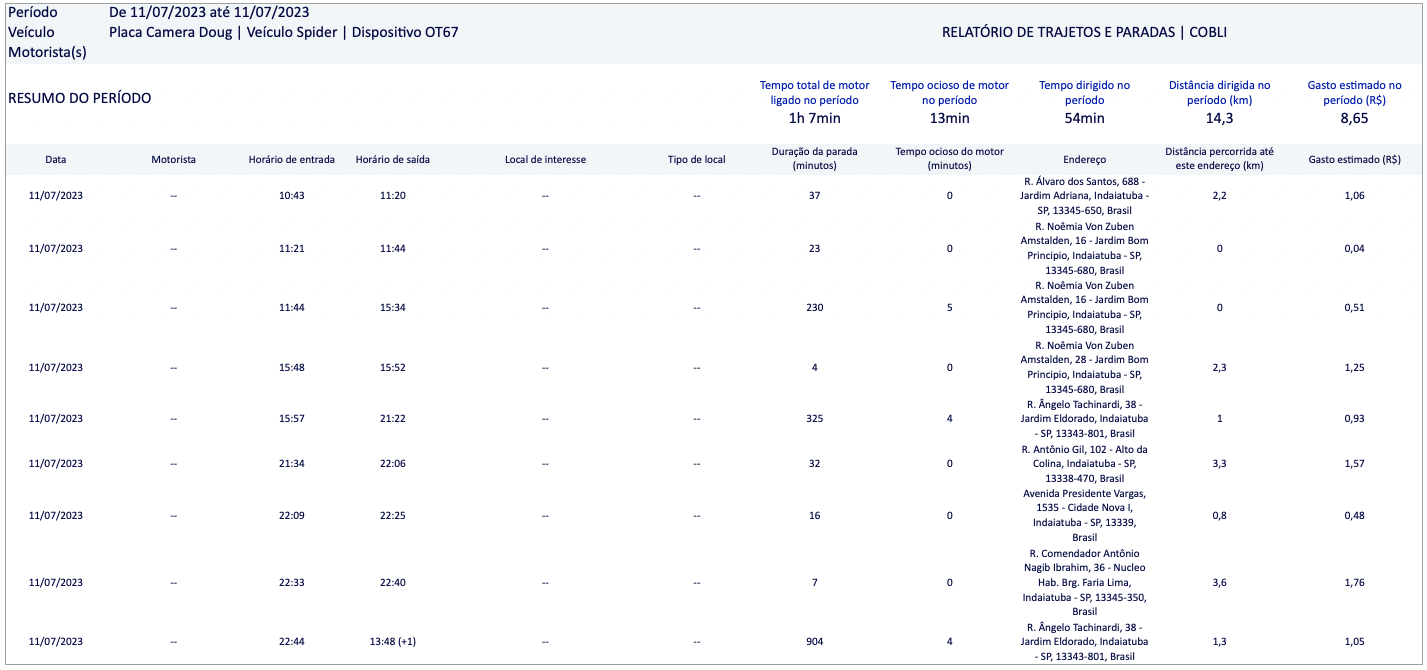The image size is (1427, 670).
Task: Click the period text 'De 11/07/2023 até 11/07/2023'
Action: pos(209,13)
